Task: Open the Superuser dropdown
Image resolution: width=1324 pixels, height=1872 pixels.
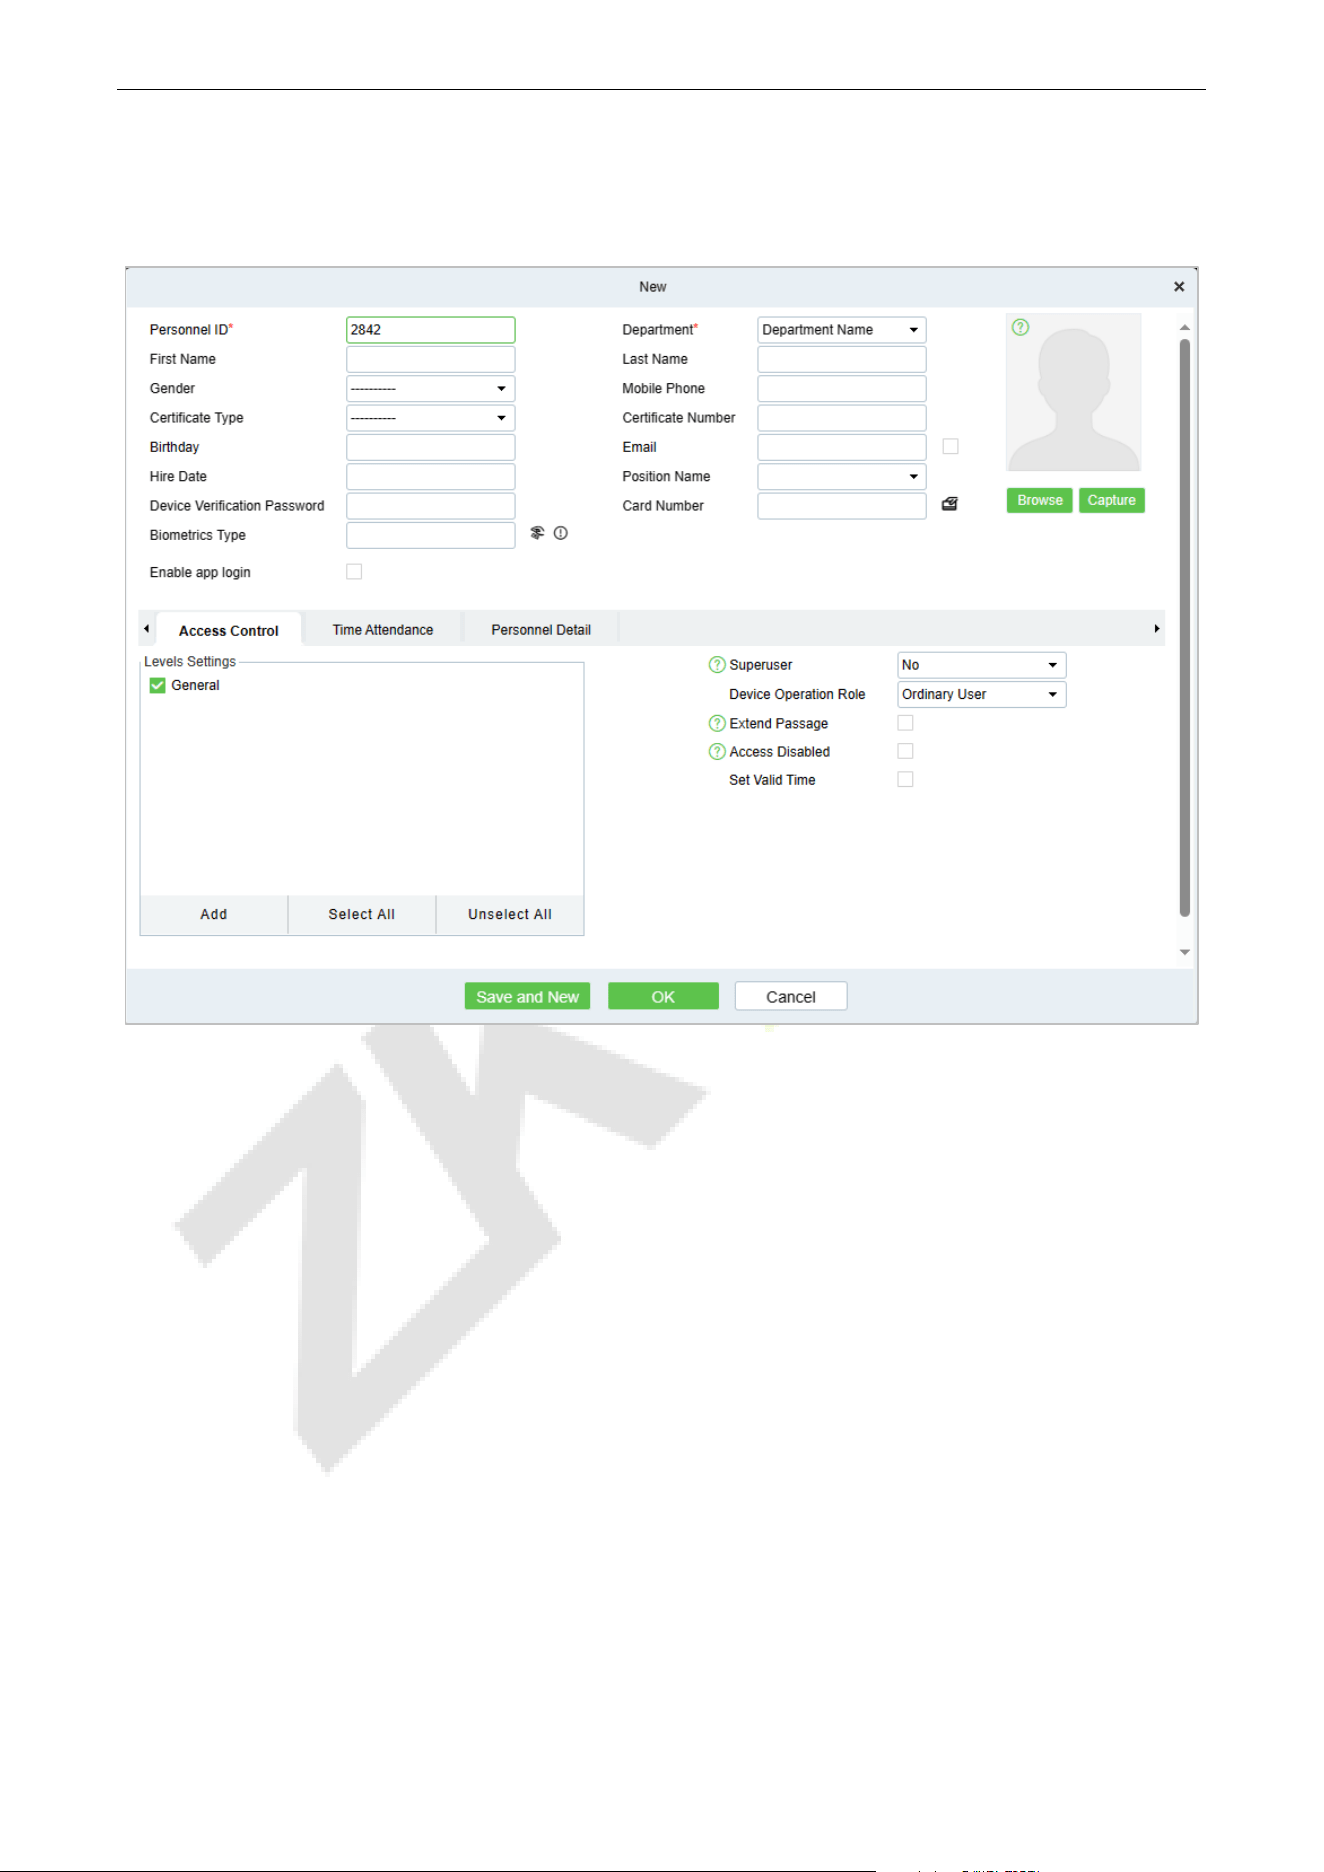Action: click(x=982, y=665)
